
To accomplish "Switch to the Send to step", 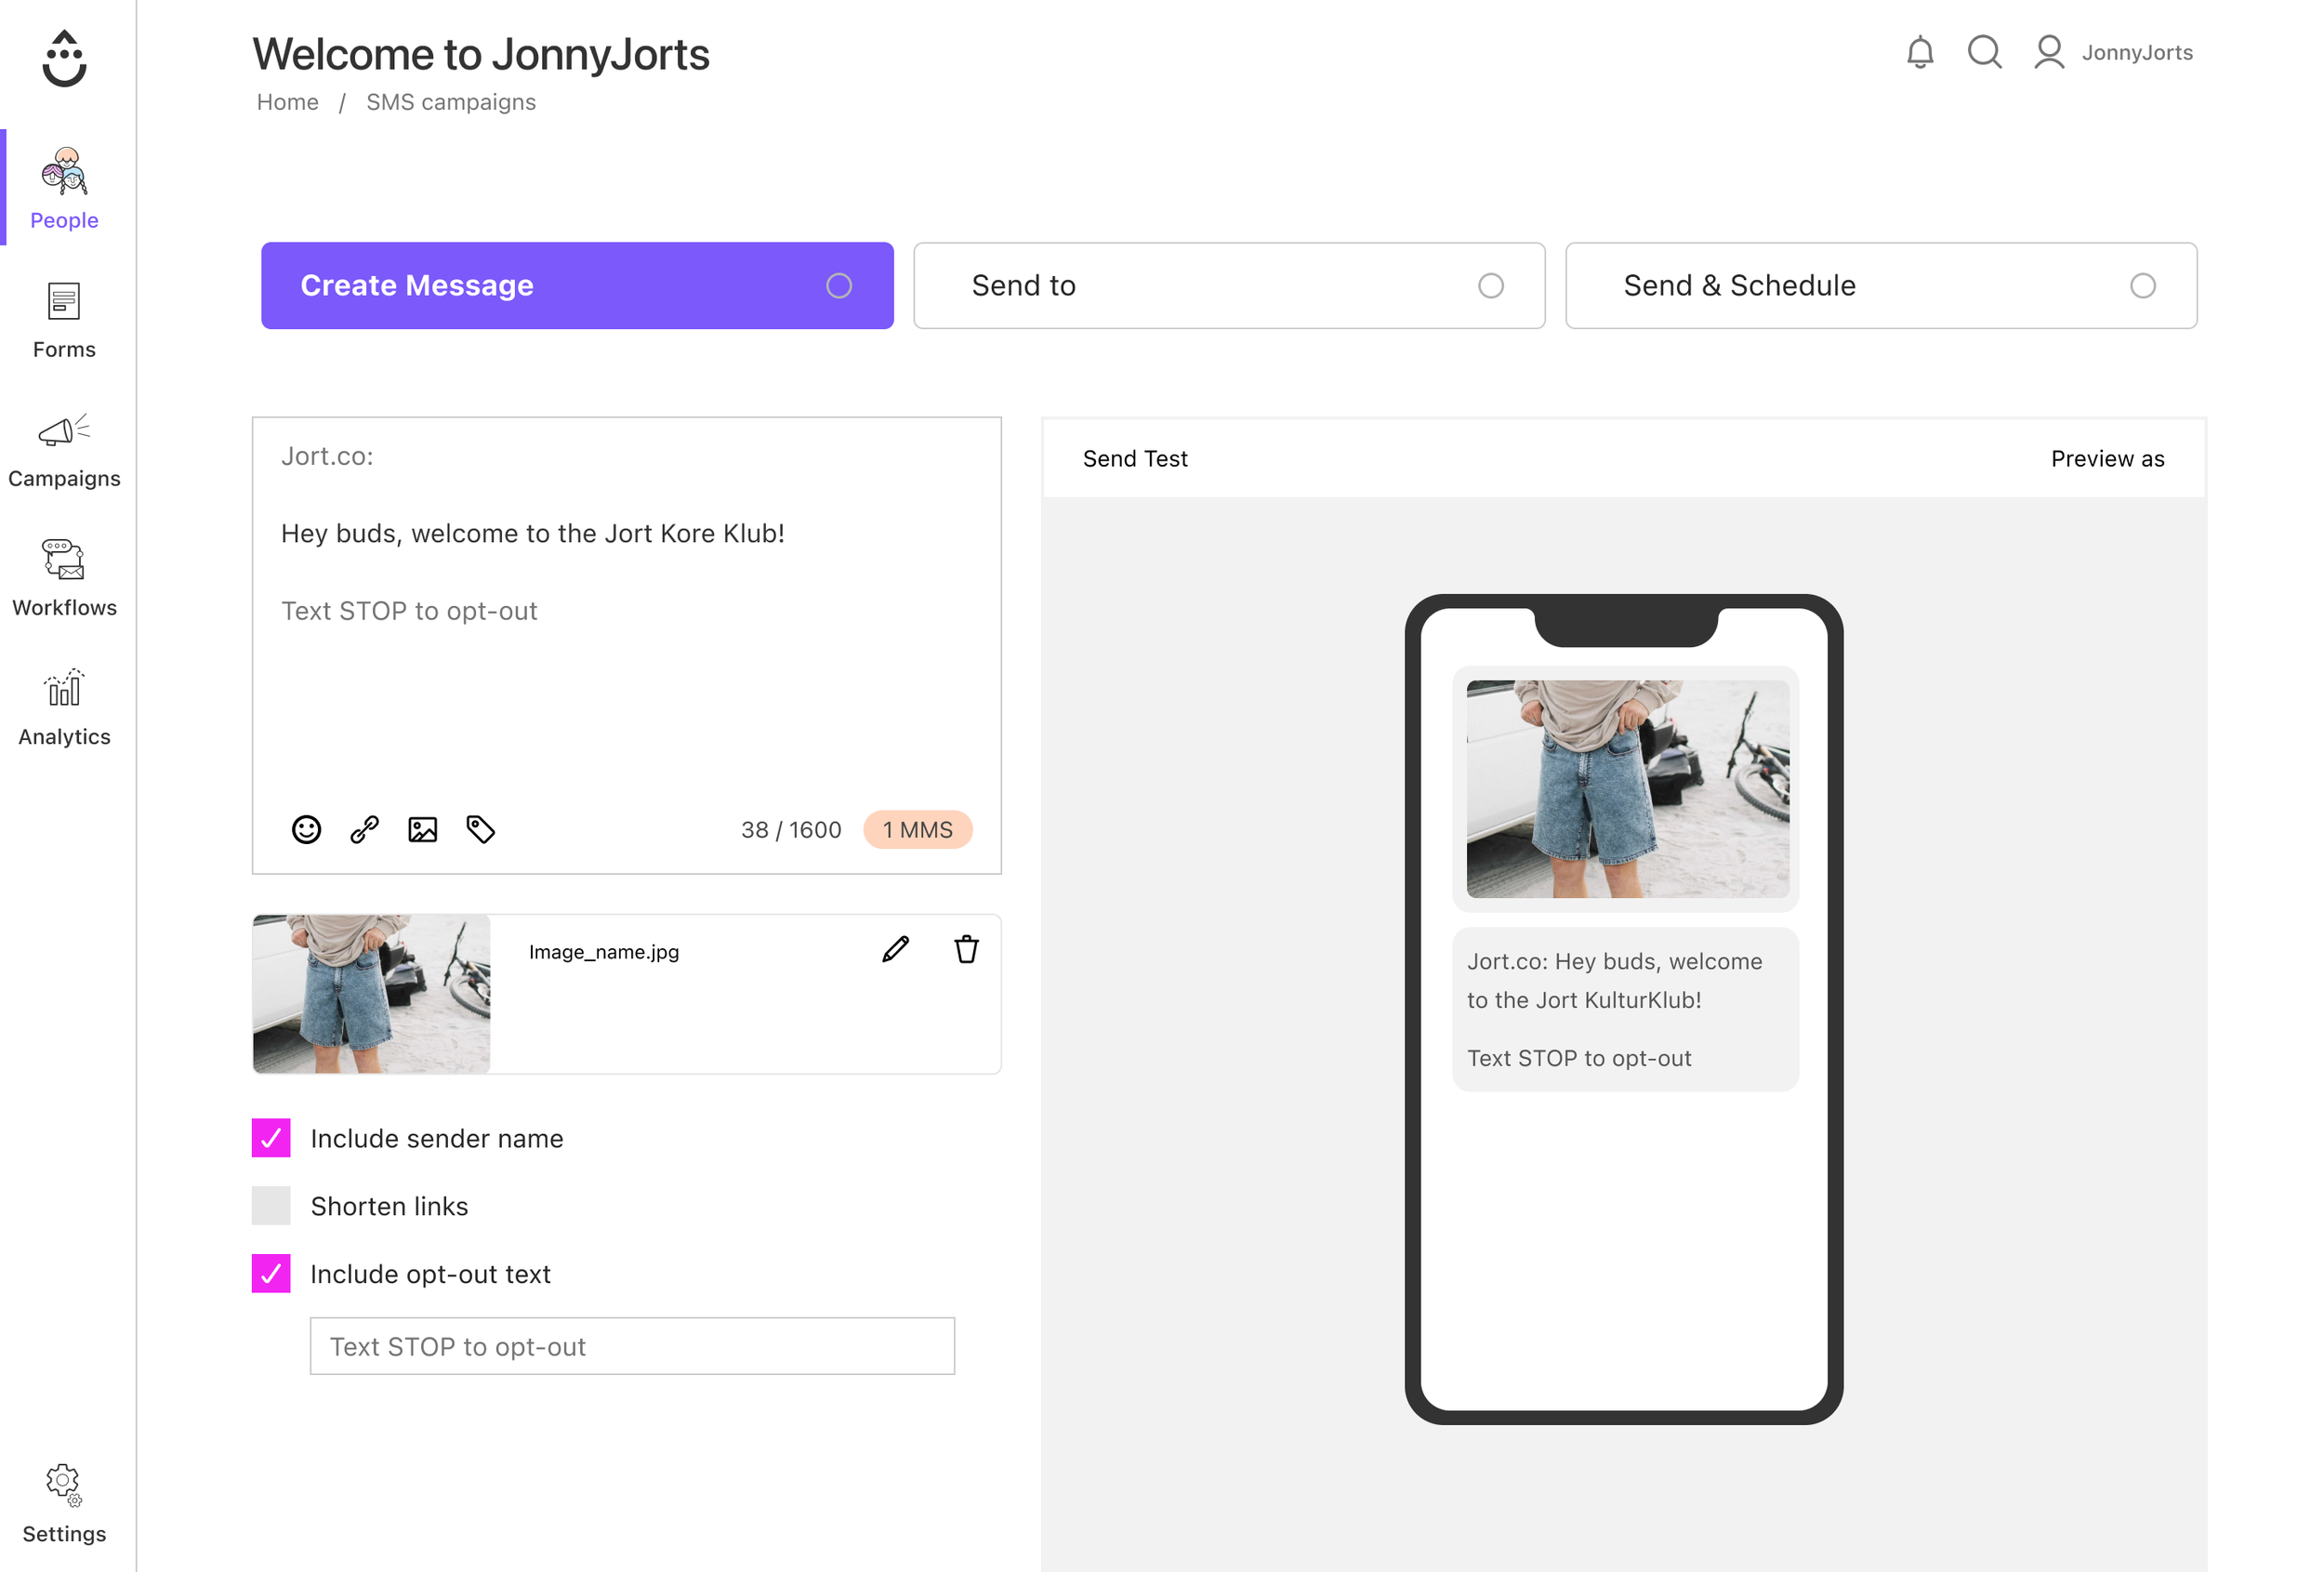I will [1228, 285].
